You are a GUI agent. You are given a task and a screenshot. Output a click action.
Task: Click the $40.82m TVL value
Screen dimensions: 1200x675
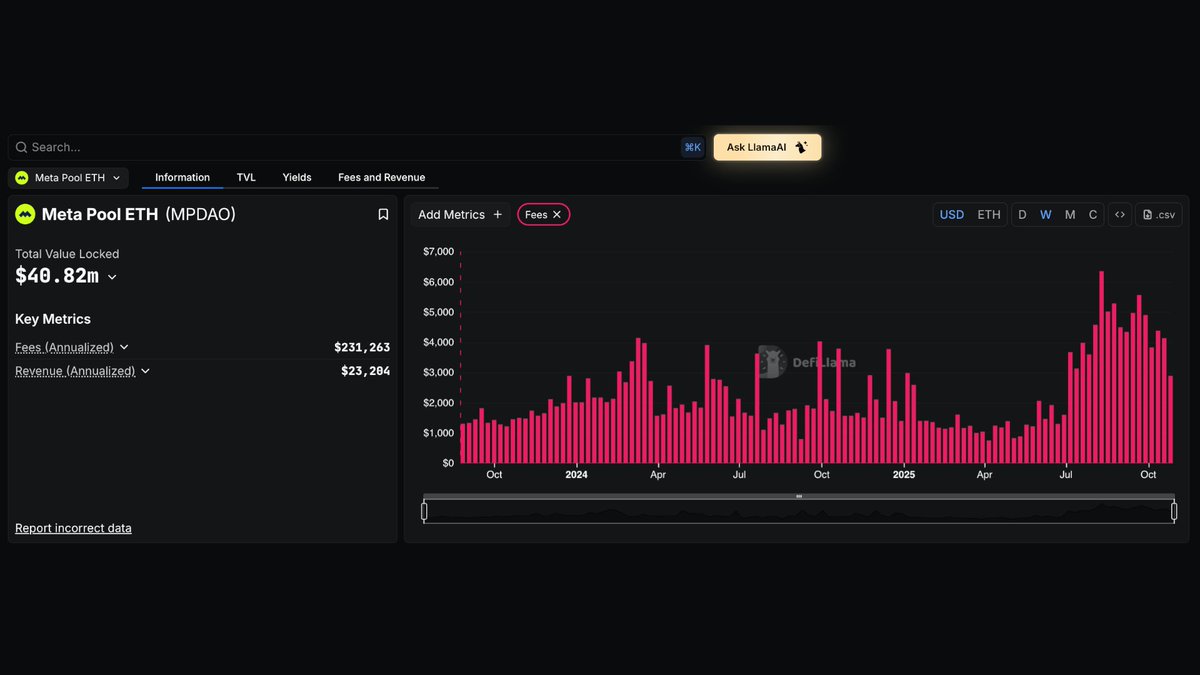[57, 277]
